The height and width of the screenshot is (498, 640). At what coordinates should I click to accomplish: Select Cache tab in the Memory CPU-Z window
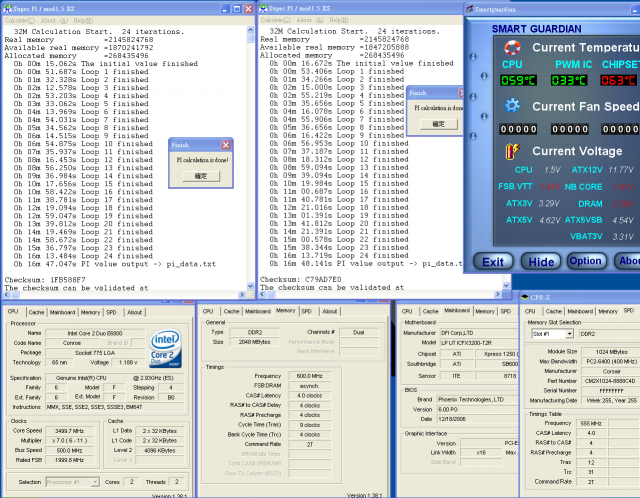(x=231, y=311)
